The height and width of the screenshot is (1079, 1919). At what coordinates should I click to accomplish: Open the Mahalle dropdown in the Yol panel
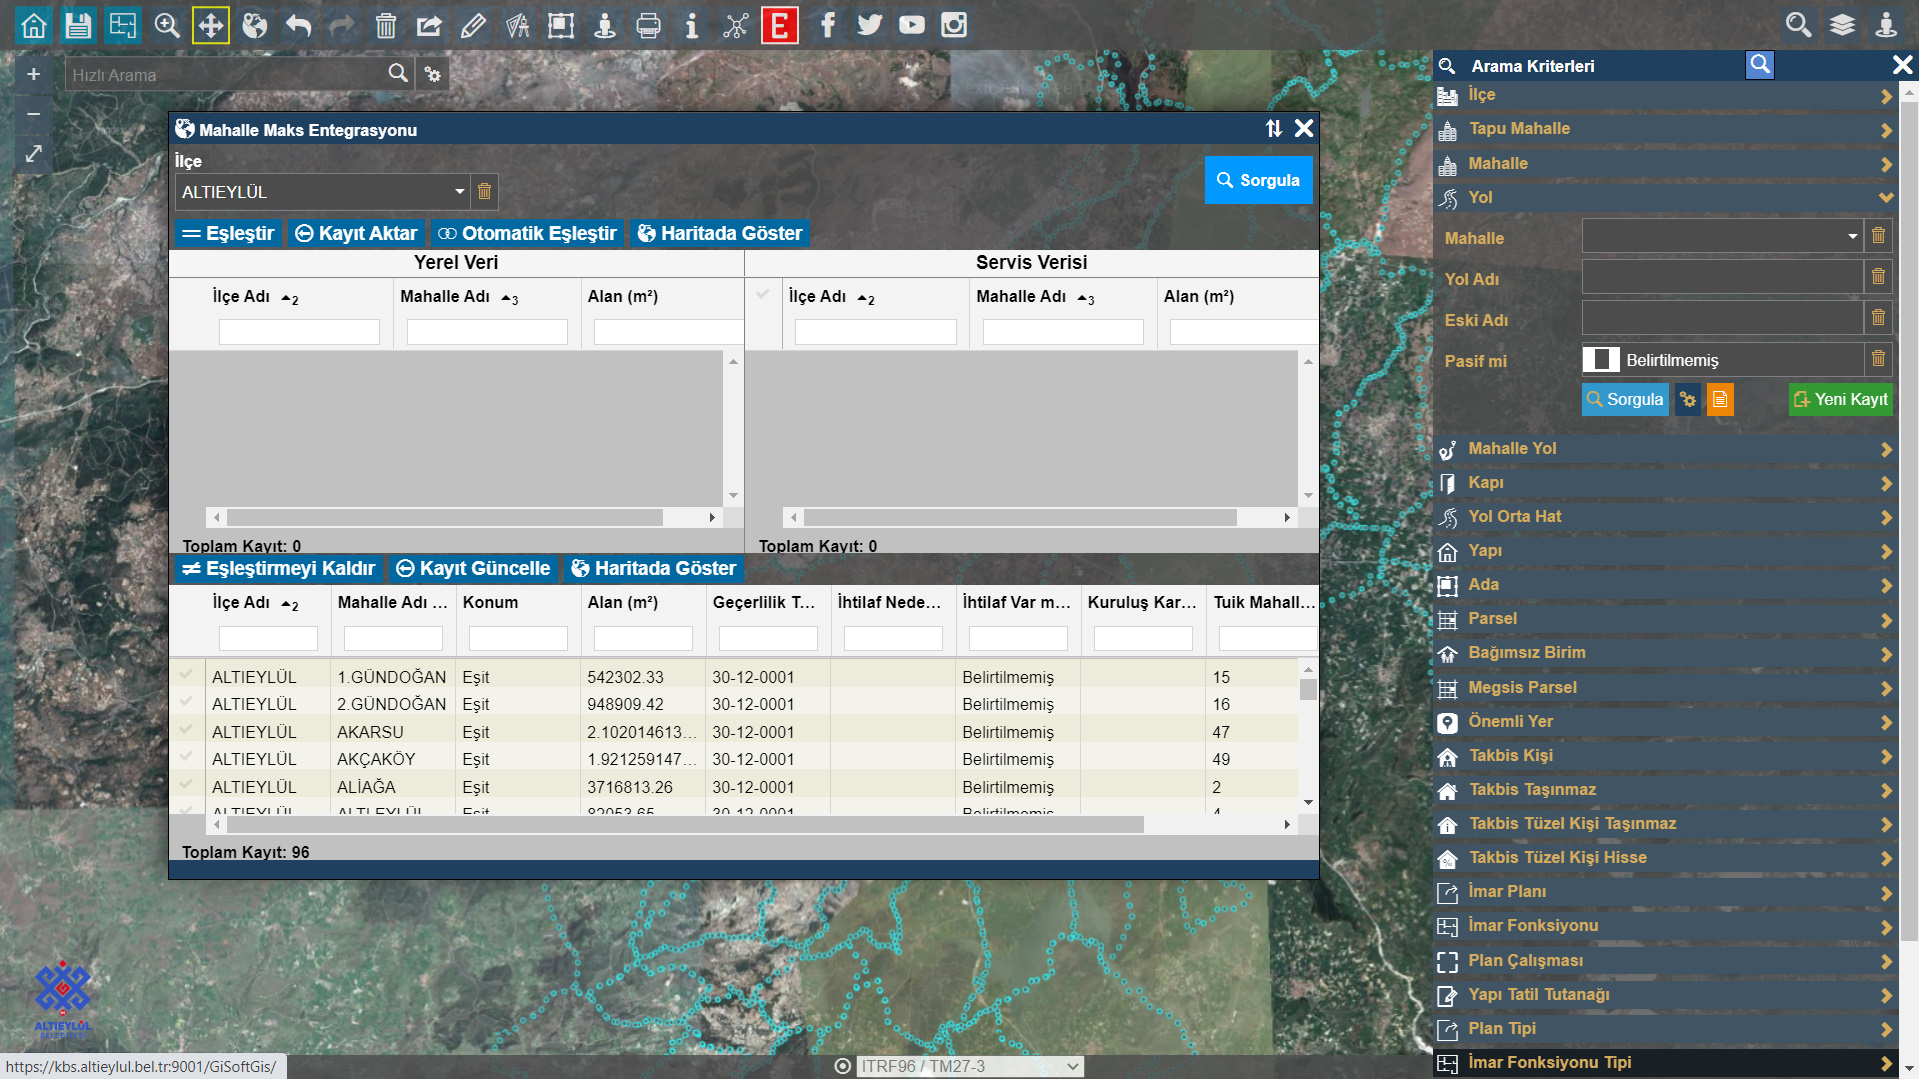click(1721, 237)
